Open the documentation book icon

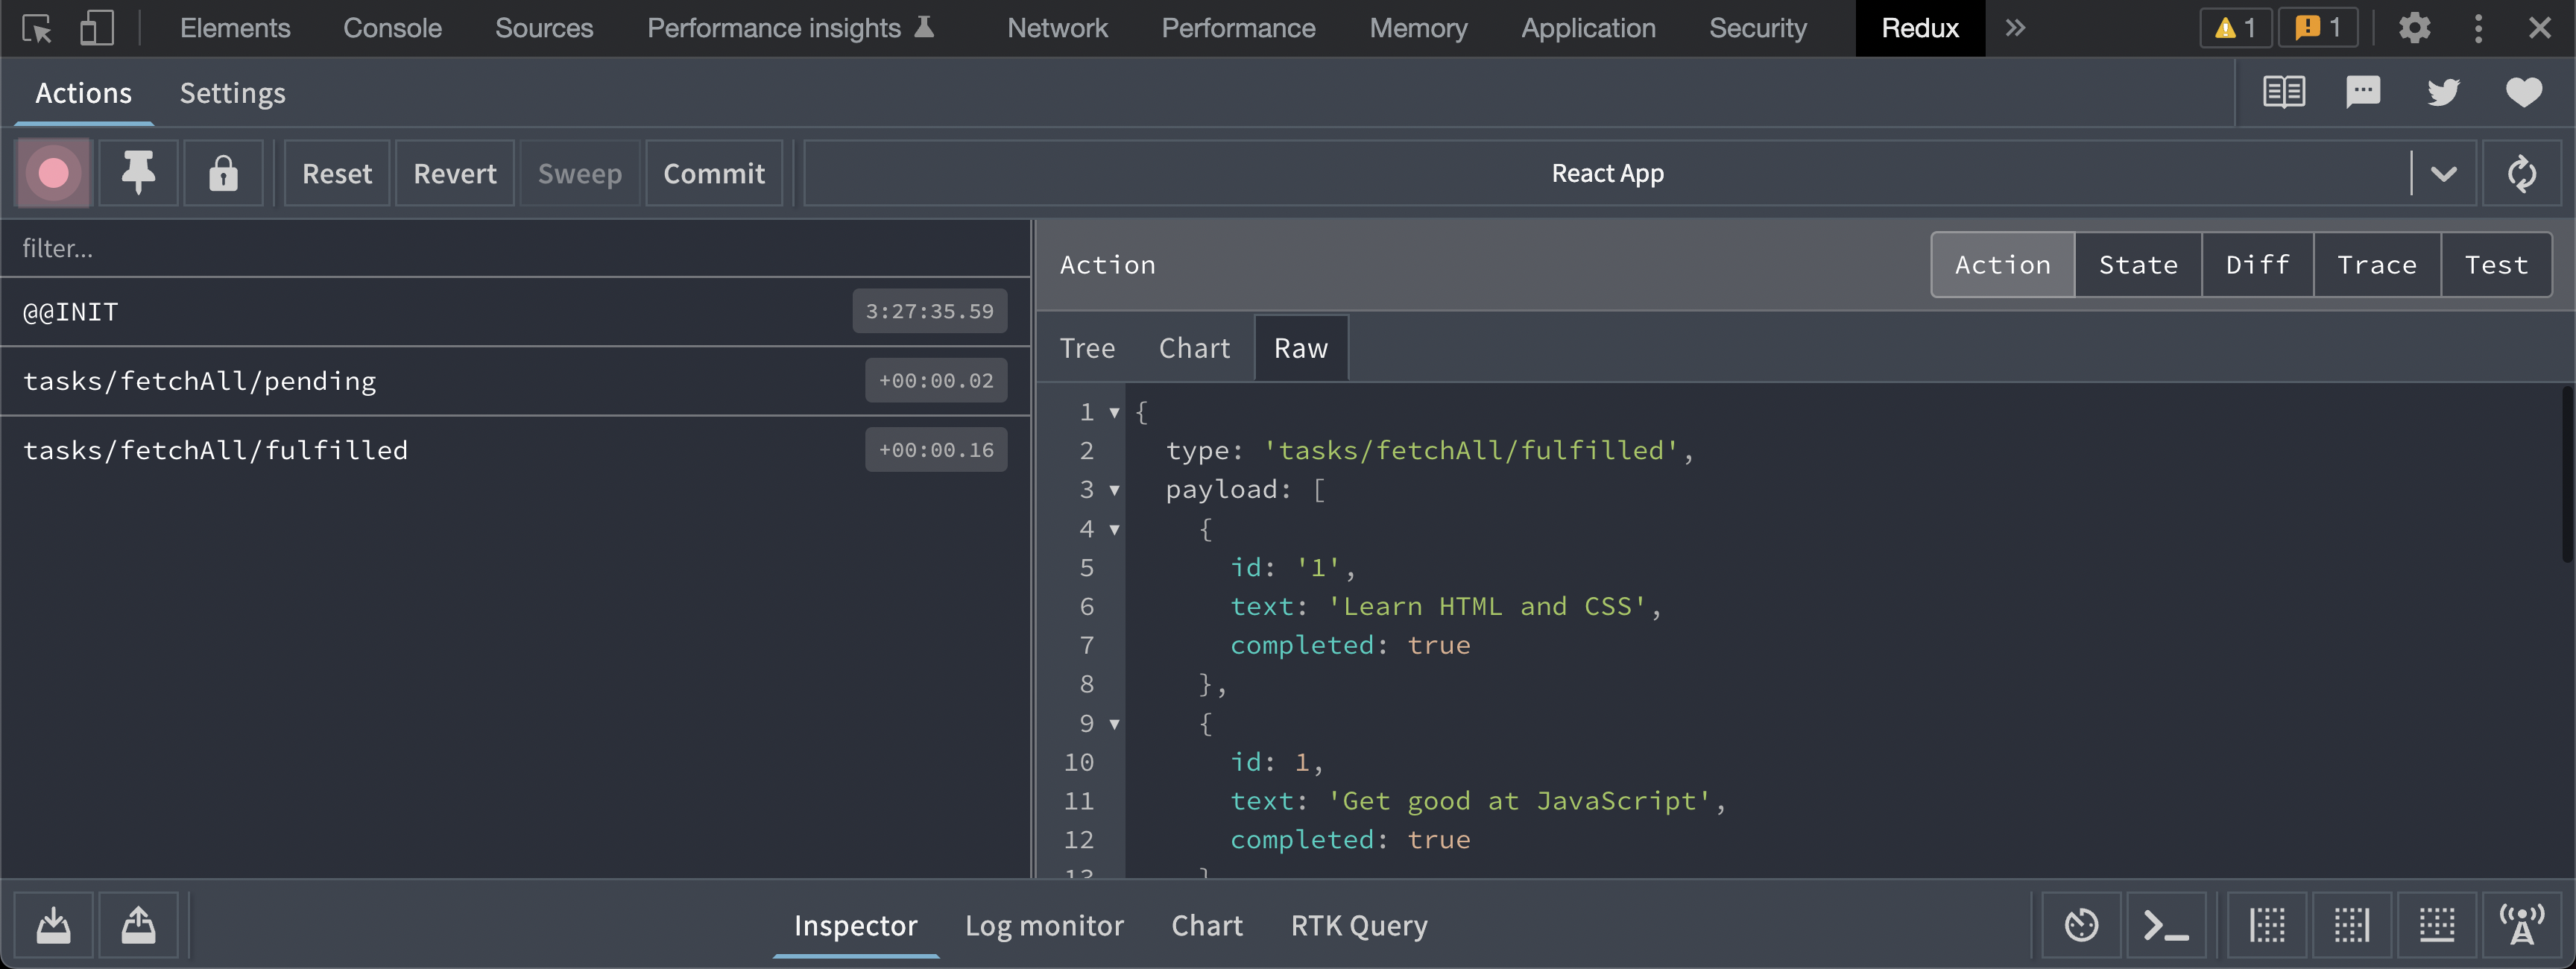click(x=2284, y=92)
